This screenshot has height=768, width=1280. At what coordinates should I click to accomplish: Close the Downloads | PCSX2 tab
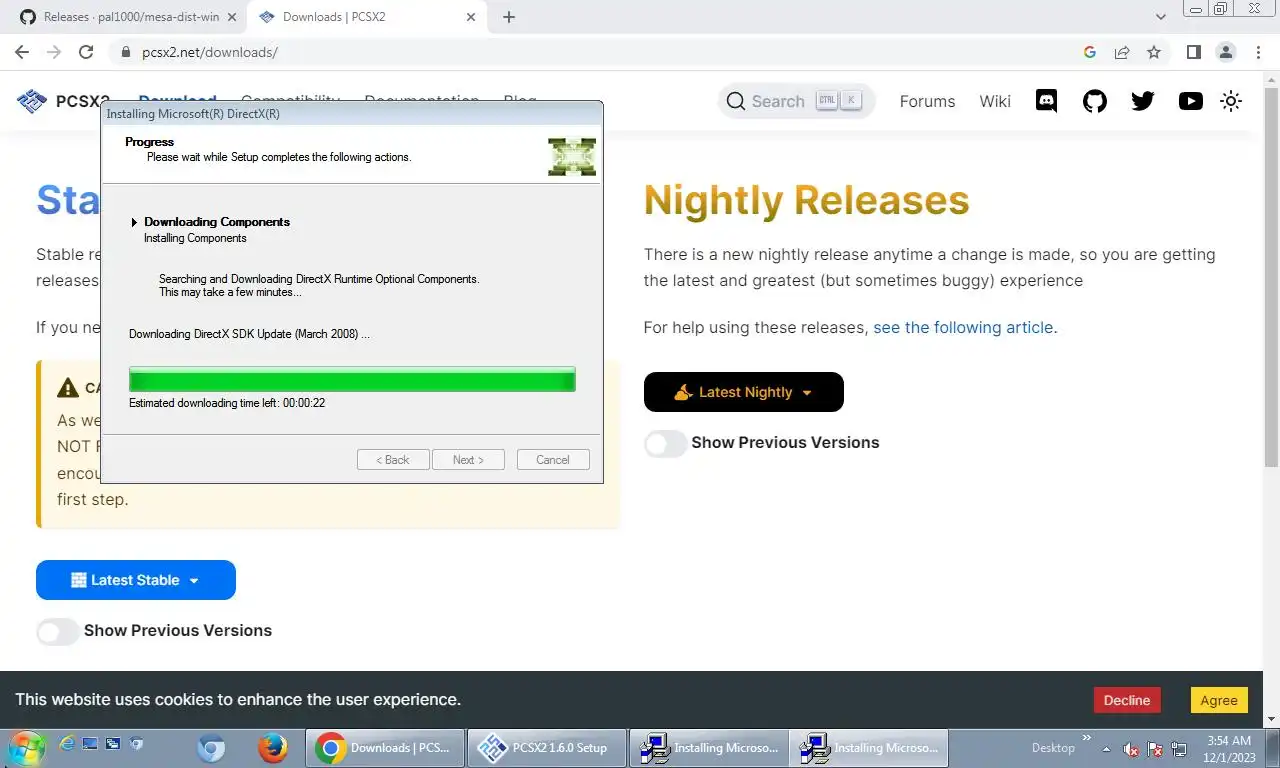point(473,17)
